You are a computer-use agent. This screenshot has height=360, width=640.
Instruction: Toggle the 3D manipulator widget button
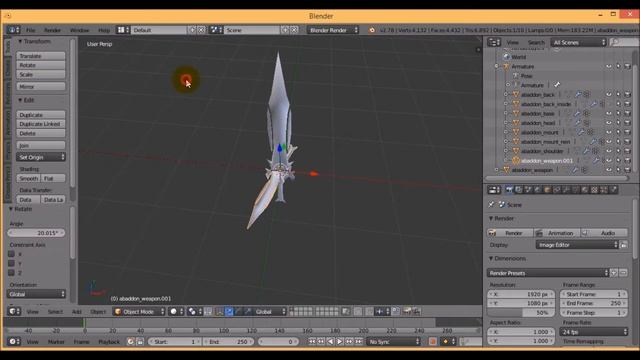coord(219,311)
